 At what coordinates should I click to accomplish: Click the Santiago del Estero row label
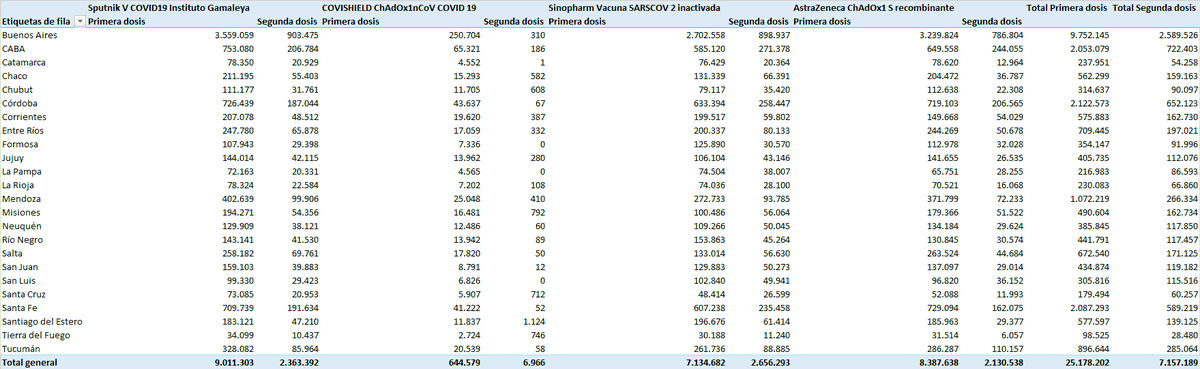pyautogui.click(x=40, y=322)
